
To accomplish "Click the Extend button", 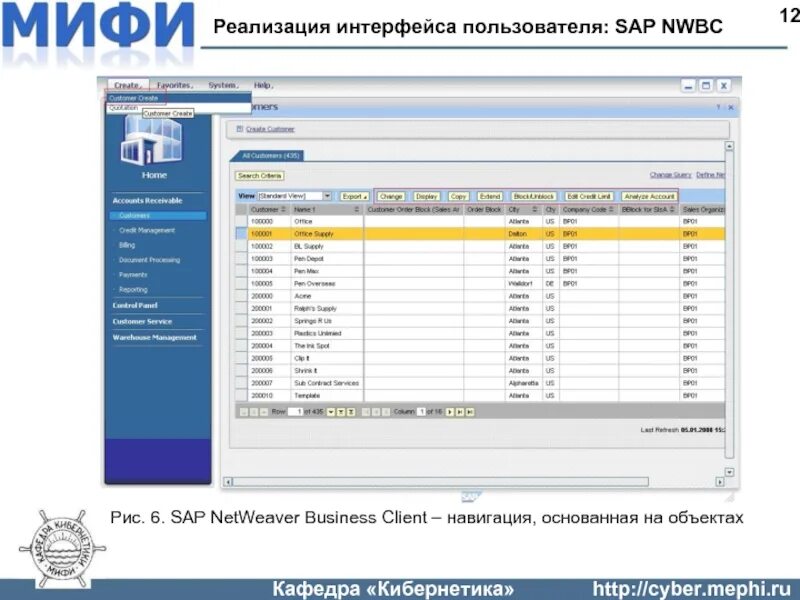I will (x=490, y=196).
